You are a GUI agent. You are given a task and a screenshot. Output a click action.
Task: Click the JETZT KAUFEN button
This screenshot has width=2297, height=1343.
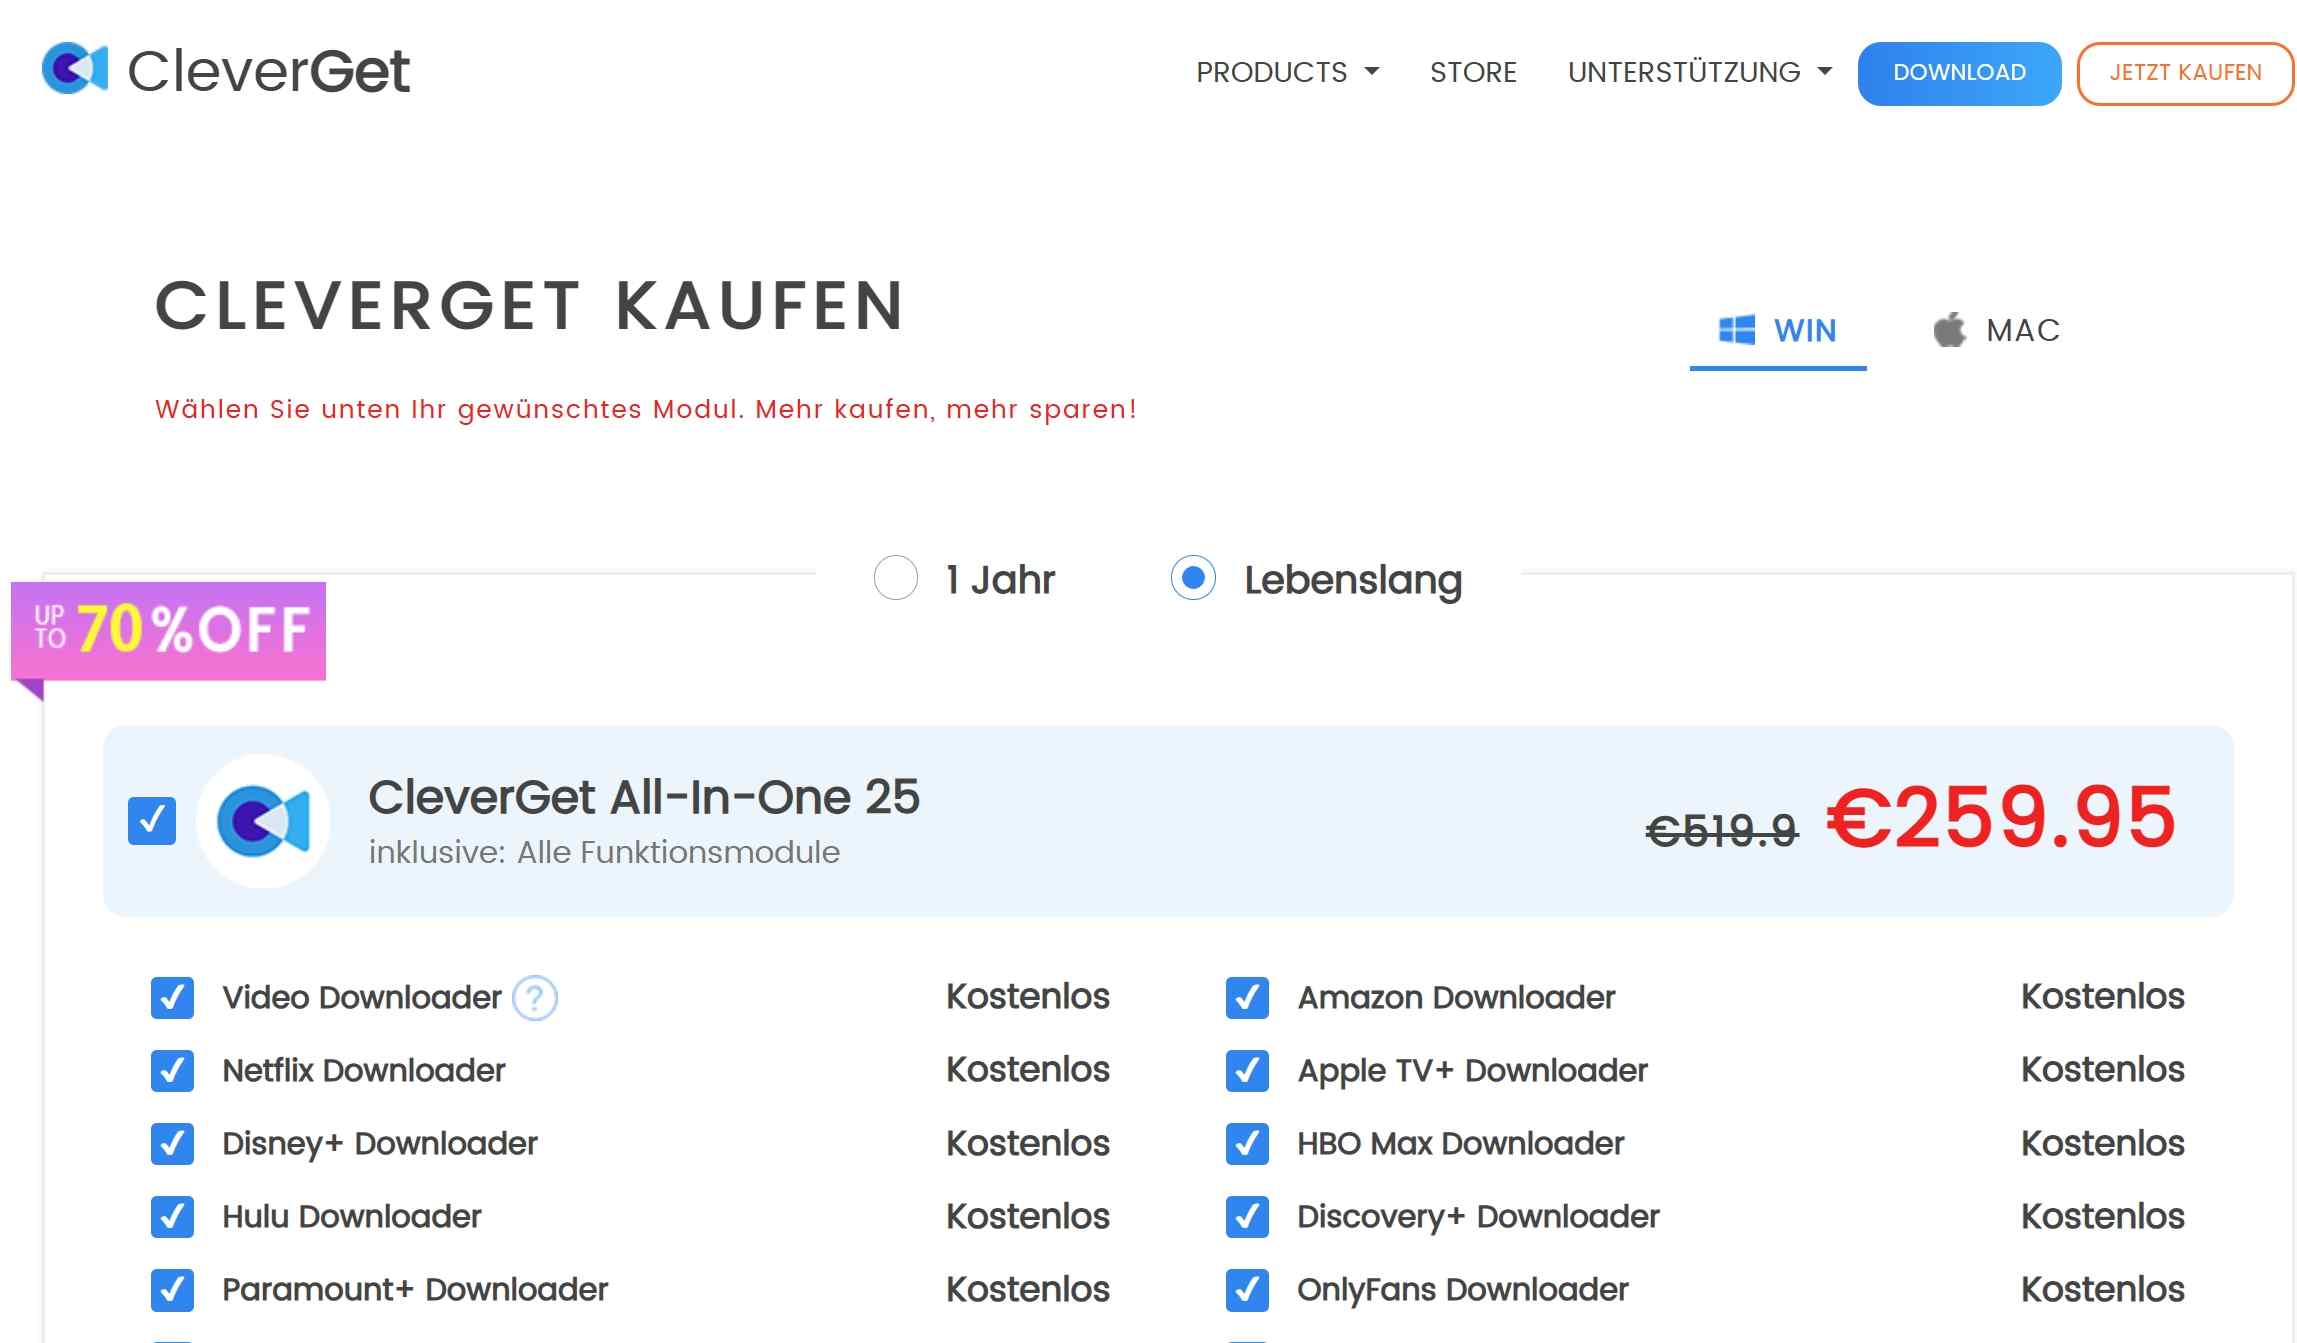(2185, 72)
